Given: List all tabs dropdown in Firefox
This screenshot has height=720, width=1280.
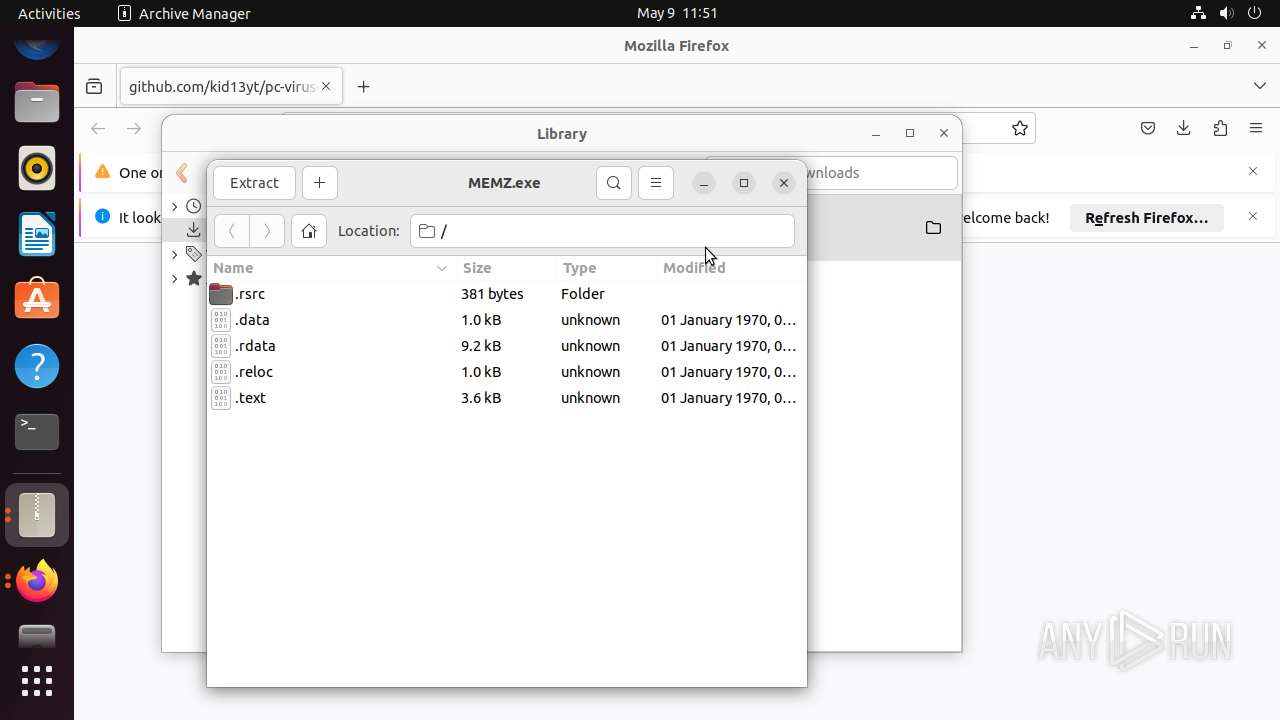Looking at the screenshot, I should 1259,87.
